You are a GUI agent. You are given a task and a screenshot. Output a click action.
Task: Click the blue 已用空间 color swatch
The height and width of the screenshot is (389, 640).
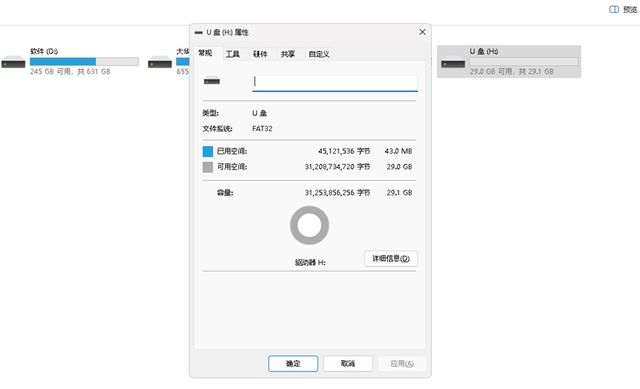coord(208,151)
